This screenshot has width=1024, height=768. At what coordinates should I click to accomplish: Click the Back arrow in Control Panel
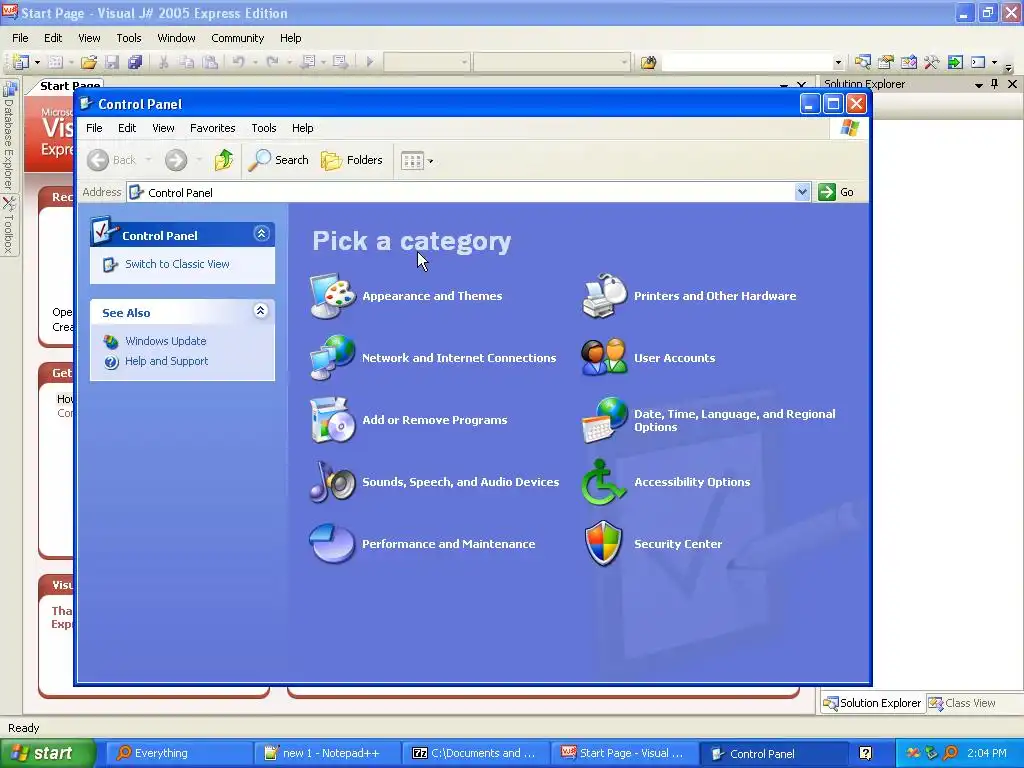[98, 160]
